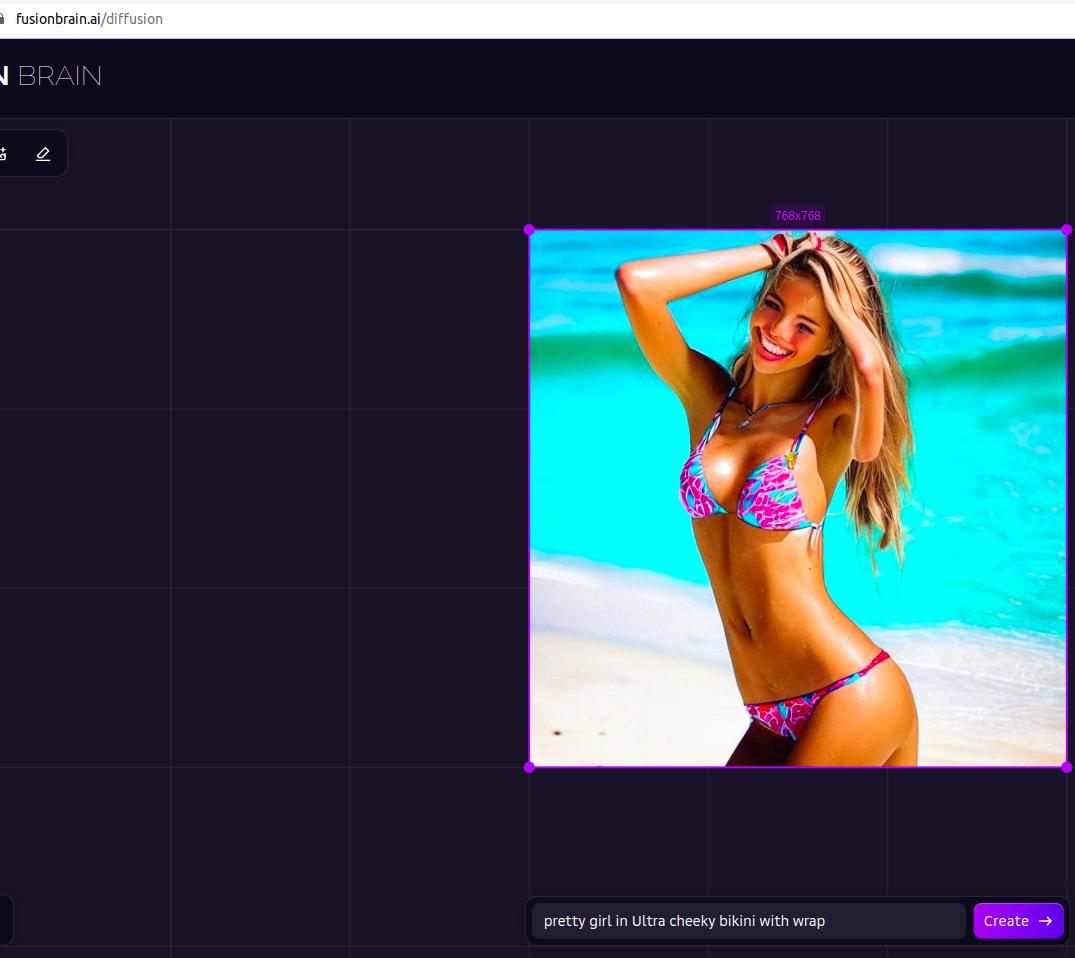
Task: Click the 768x768 size label
Action: point(797,216)
